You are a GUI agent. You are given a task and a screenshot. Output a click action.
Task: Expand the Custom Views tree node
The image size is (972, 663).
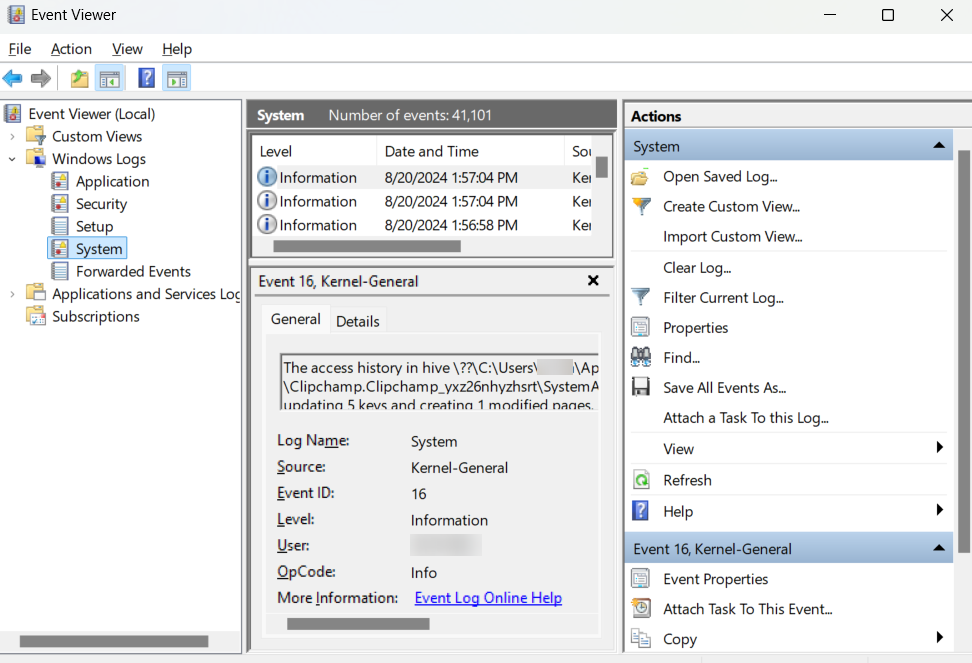point(13,136)
